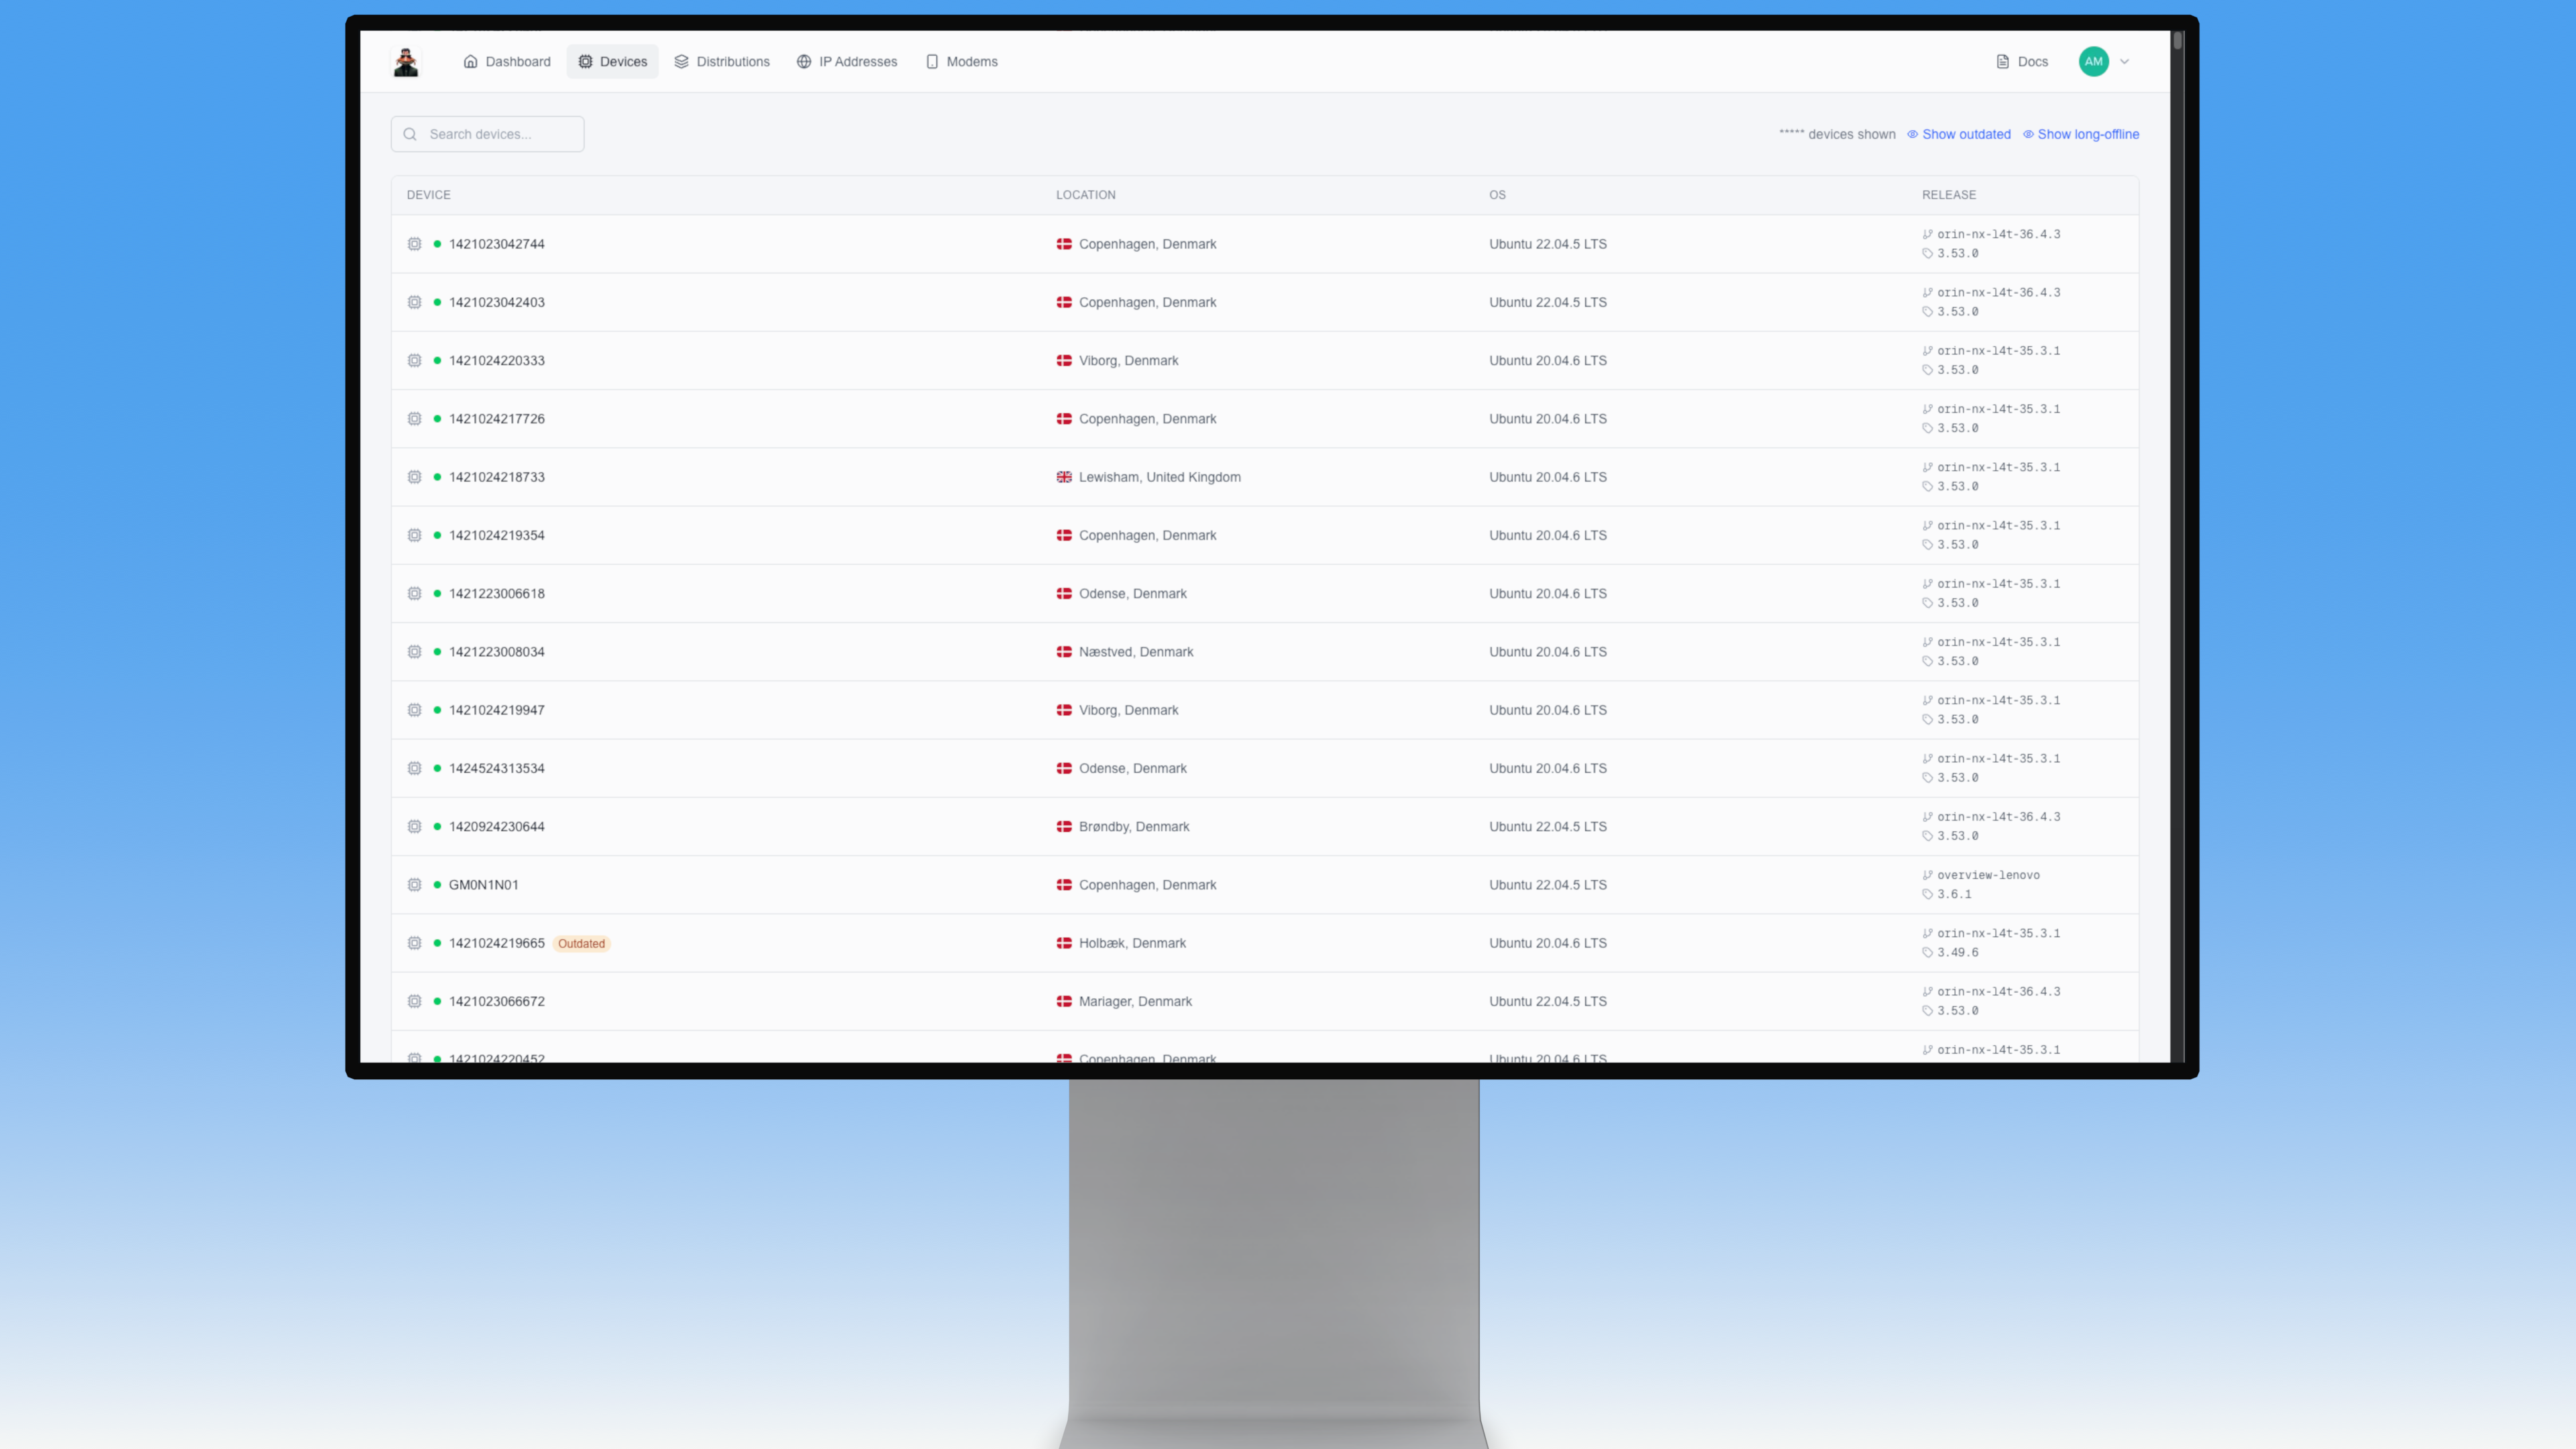
Task: Click the search magnifier icon
Action: click(x=410, y=134)
